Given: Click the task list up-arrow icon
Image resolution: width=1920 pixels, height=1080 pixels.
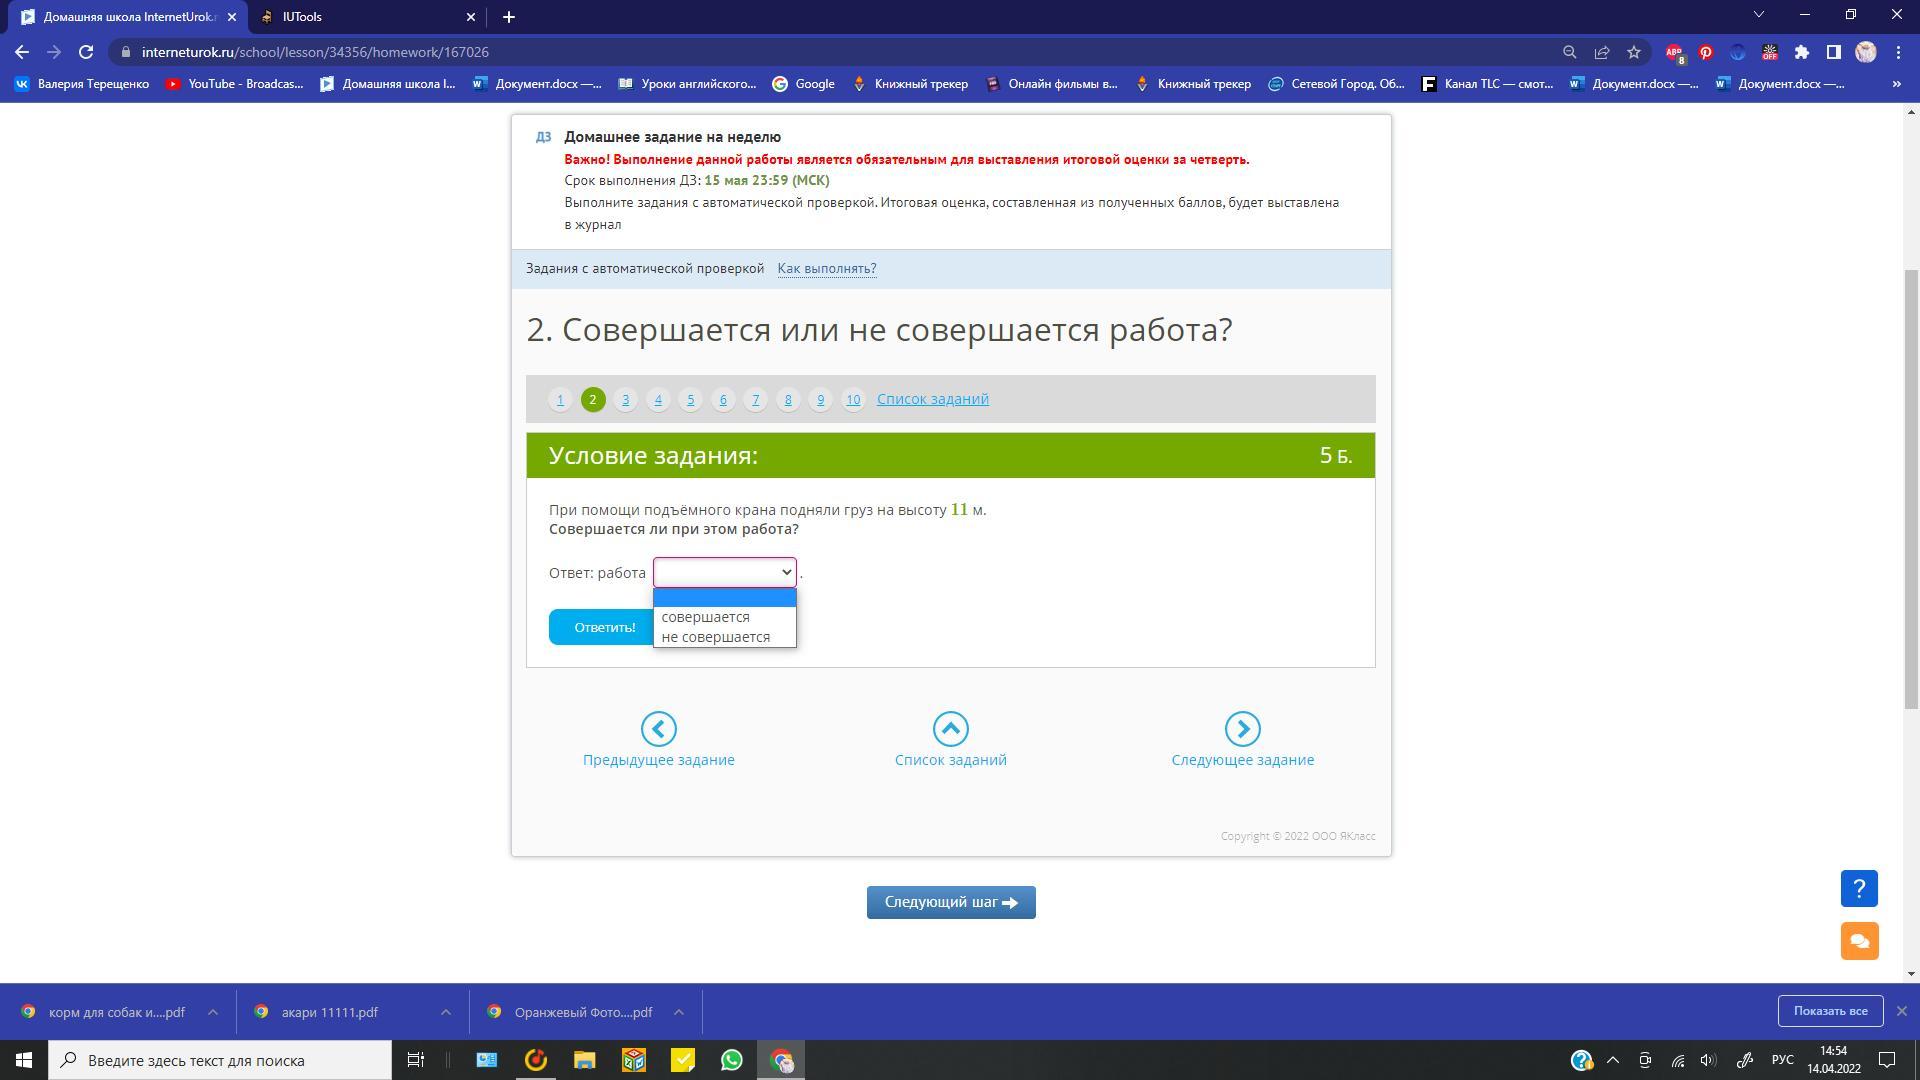Looking at the screenshot, I should [x=950, y=729].
